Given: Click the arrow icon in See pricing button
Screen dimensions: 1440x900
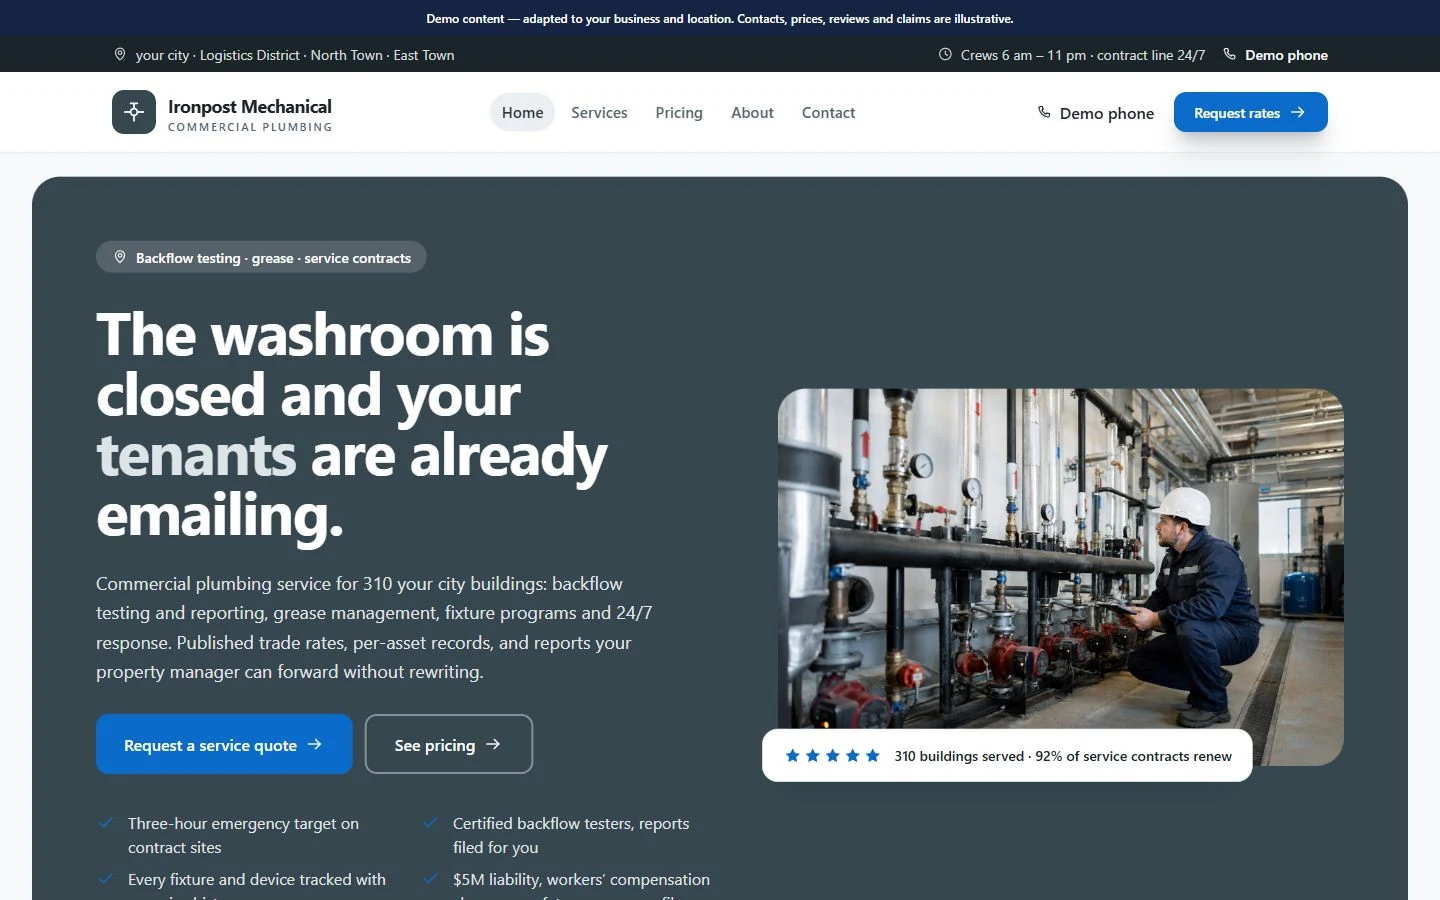Looking at the screenshot, I should click(493, 744).
